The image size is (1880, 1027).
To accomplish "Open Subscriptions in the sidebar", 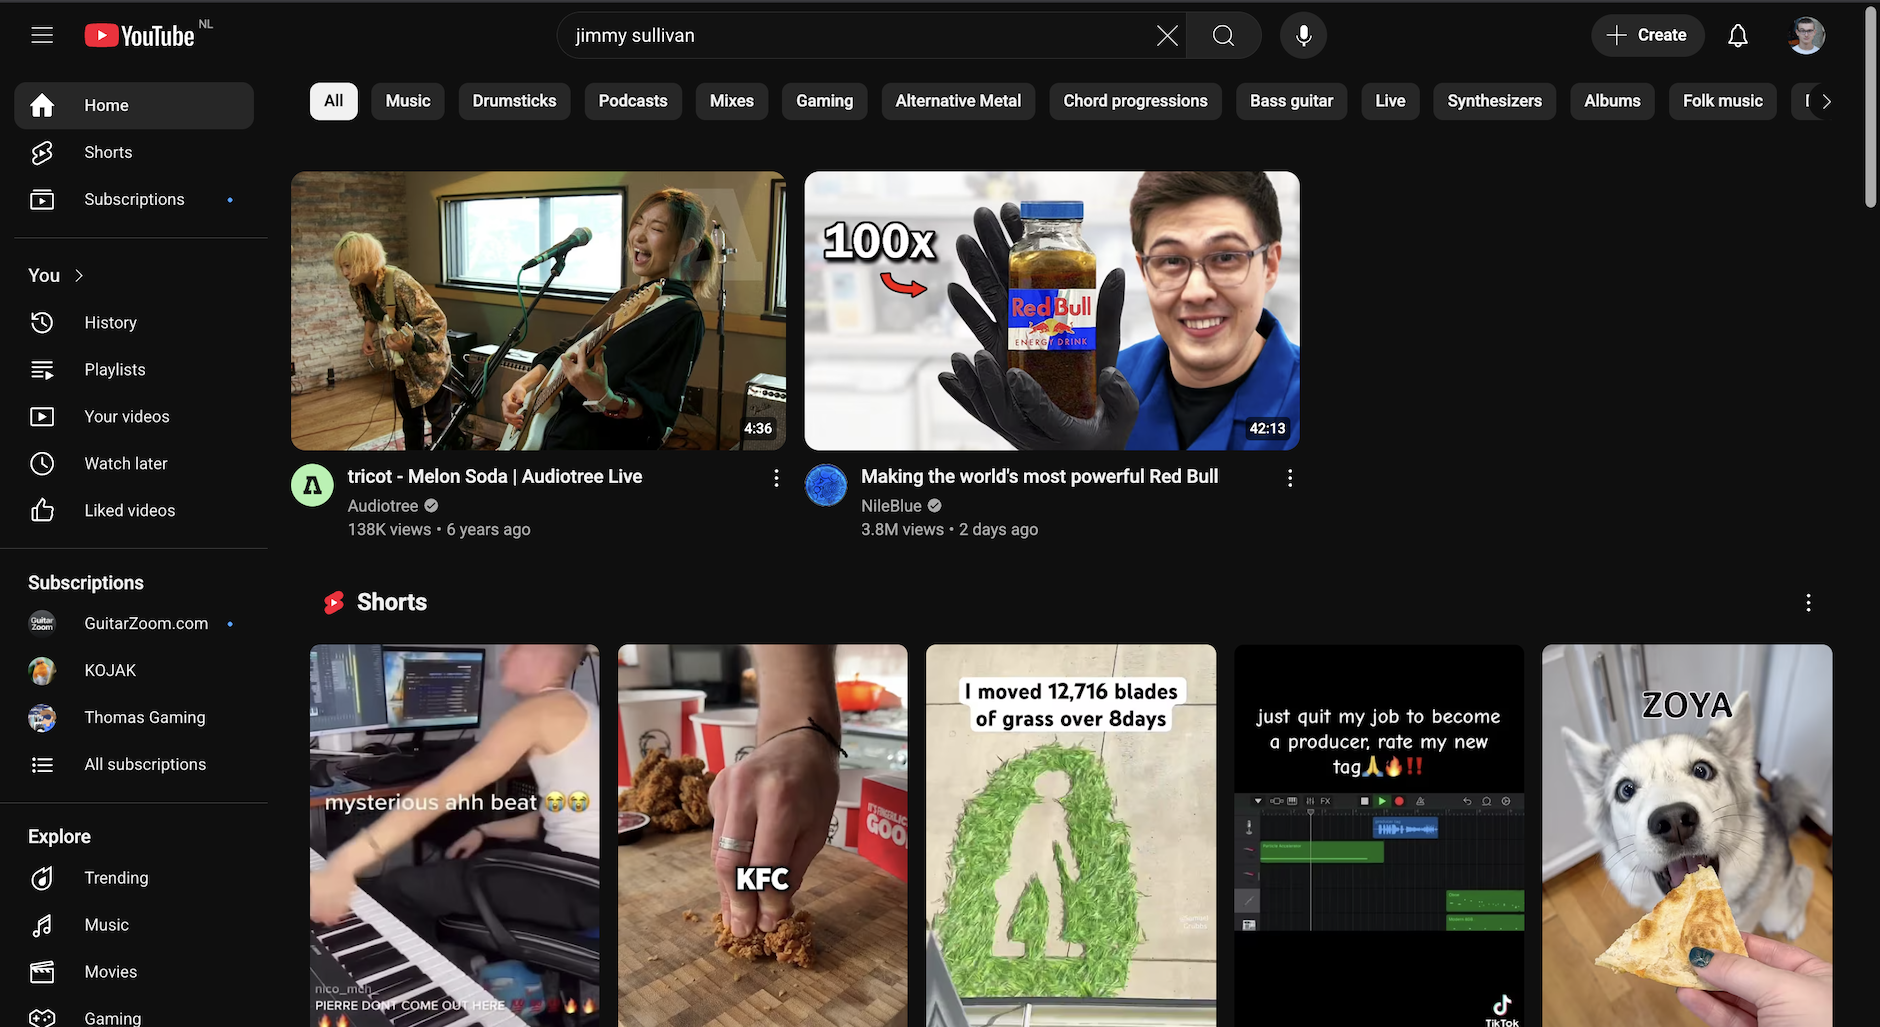I will 134,199.
